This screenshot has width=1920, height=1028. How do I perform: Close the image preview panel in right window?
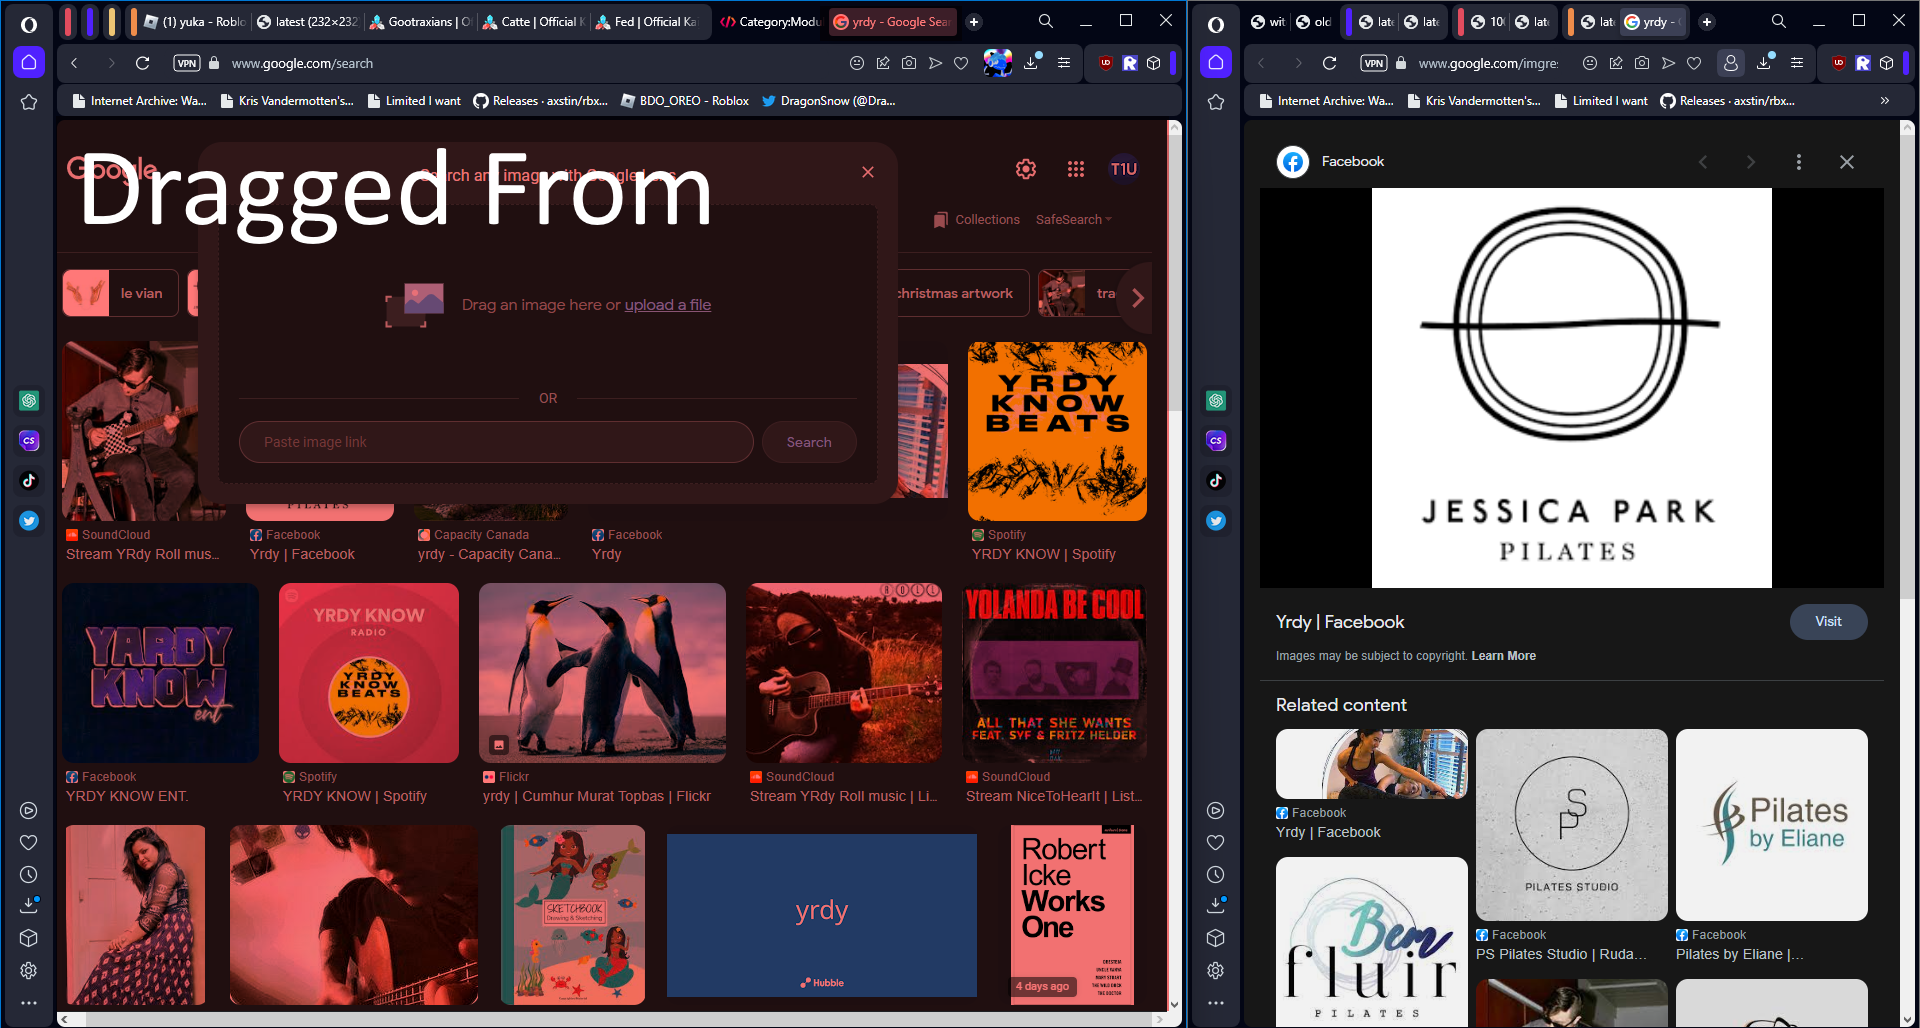[x=1847, y=162]
